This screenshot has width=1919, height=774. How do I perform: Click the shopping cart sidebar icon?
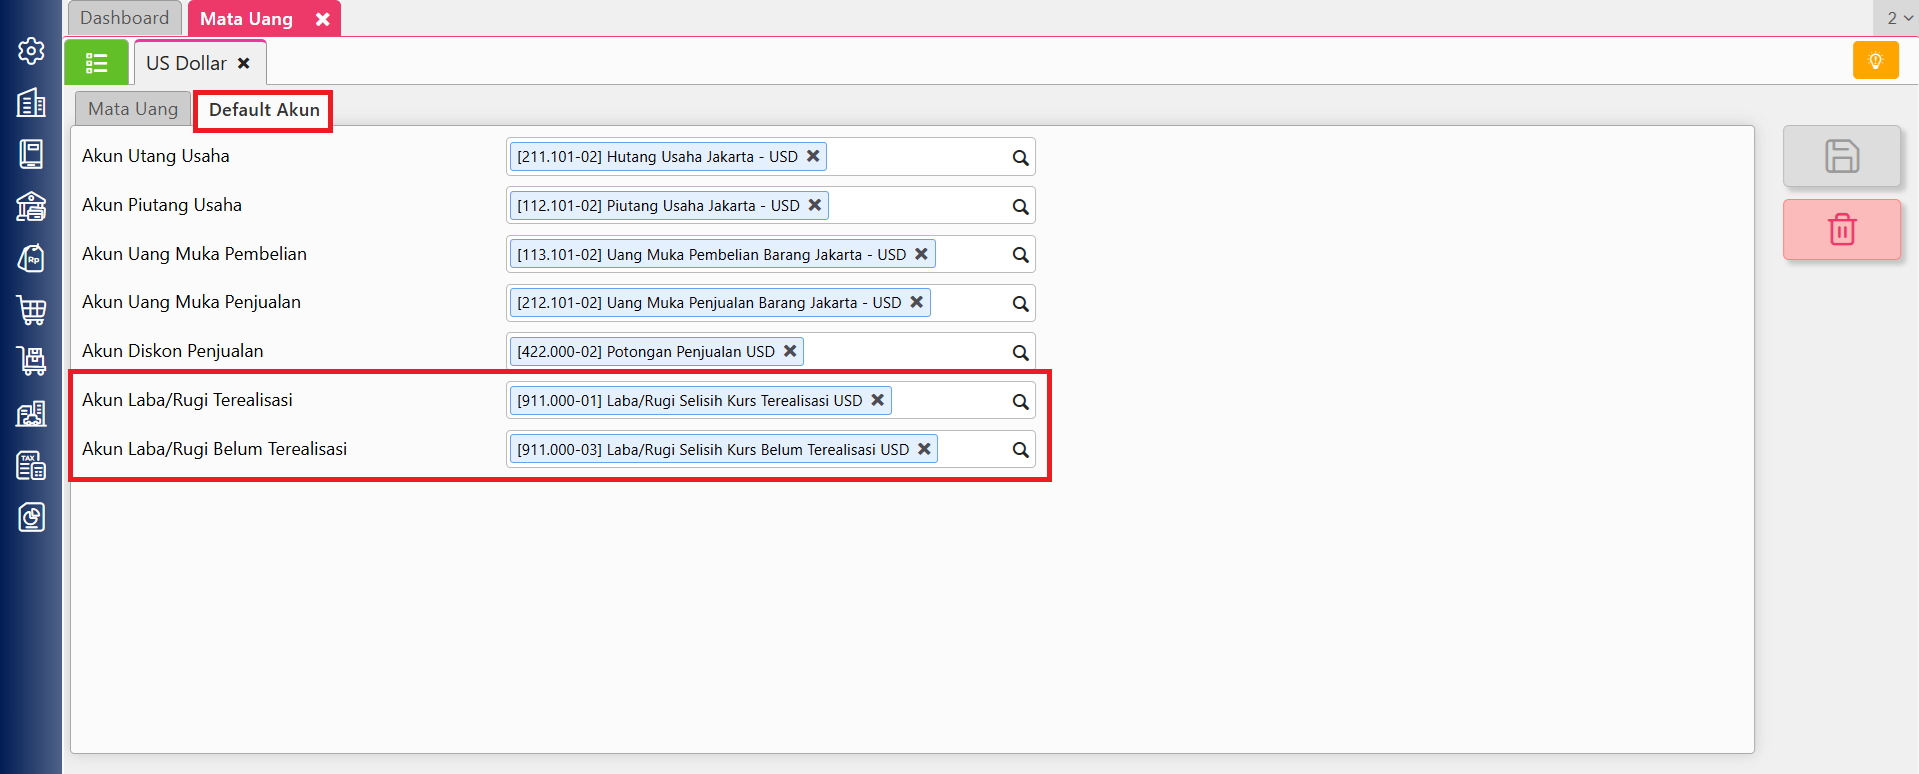tap(31, 310)
